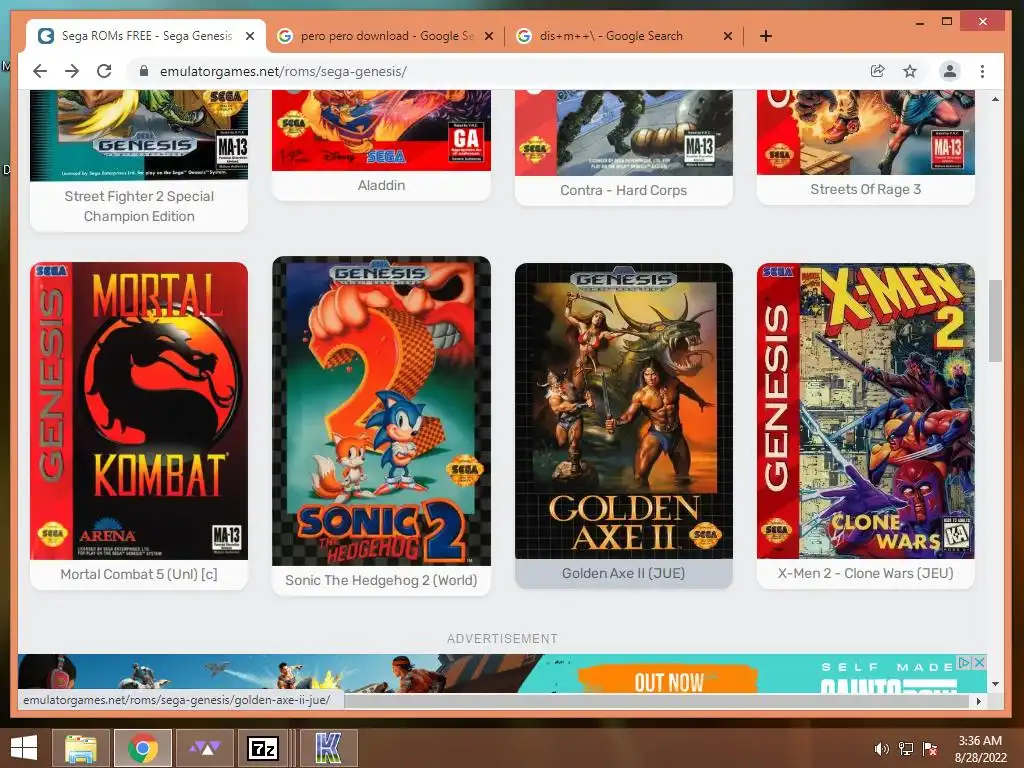The height and width of the screenshot is (768, 1024).
Task: Open the Mortal Combat 5 (Unl) [c] link
Action: (x=139, y=574)
